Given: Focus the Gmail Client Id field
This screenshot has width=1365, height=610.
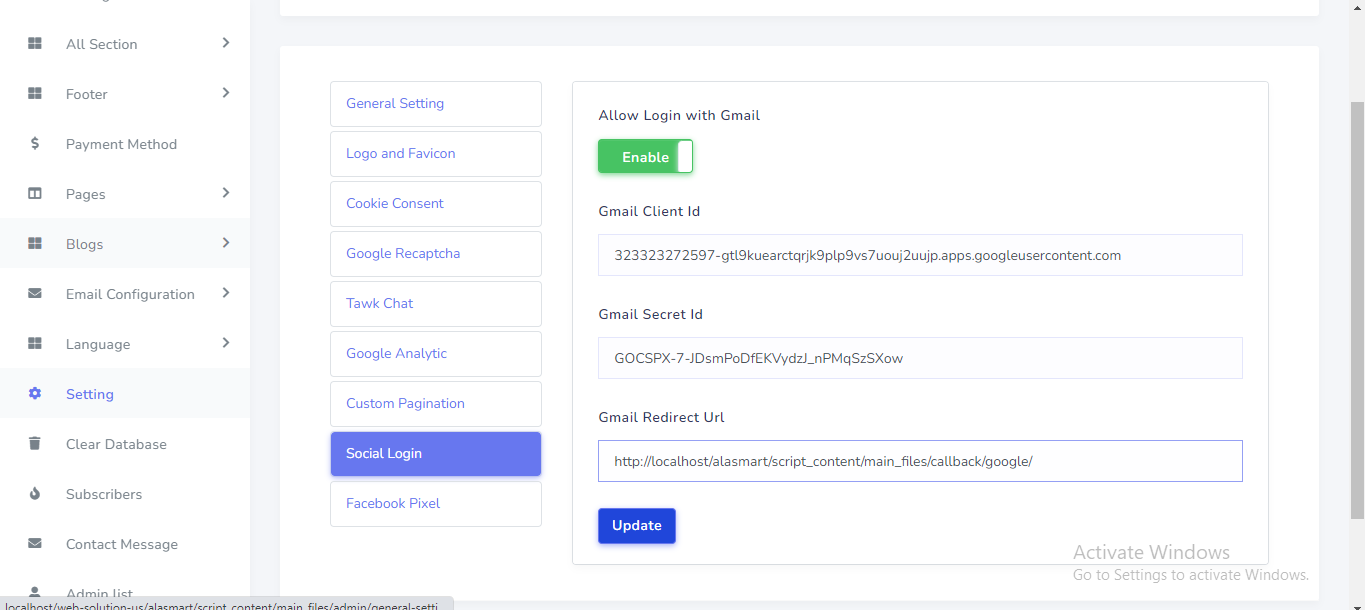Looking at the screenshot, I should pos(919,255).
